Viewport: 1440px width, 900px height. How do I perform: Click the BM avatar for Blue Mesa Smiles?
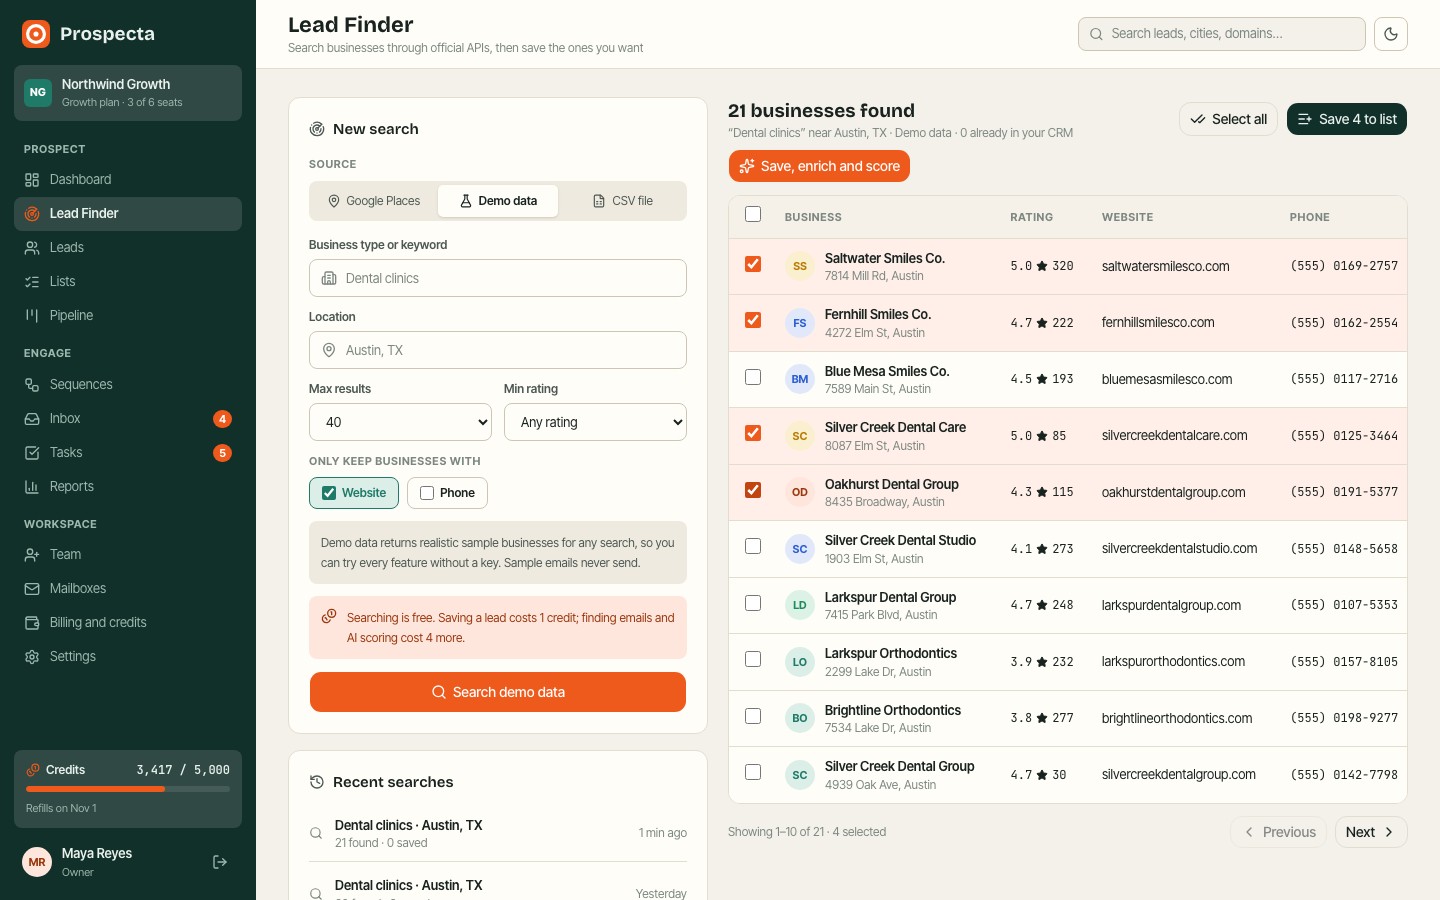click(x=799, y=379)
